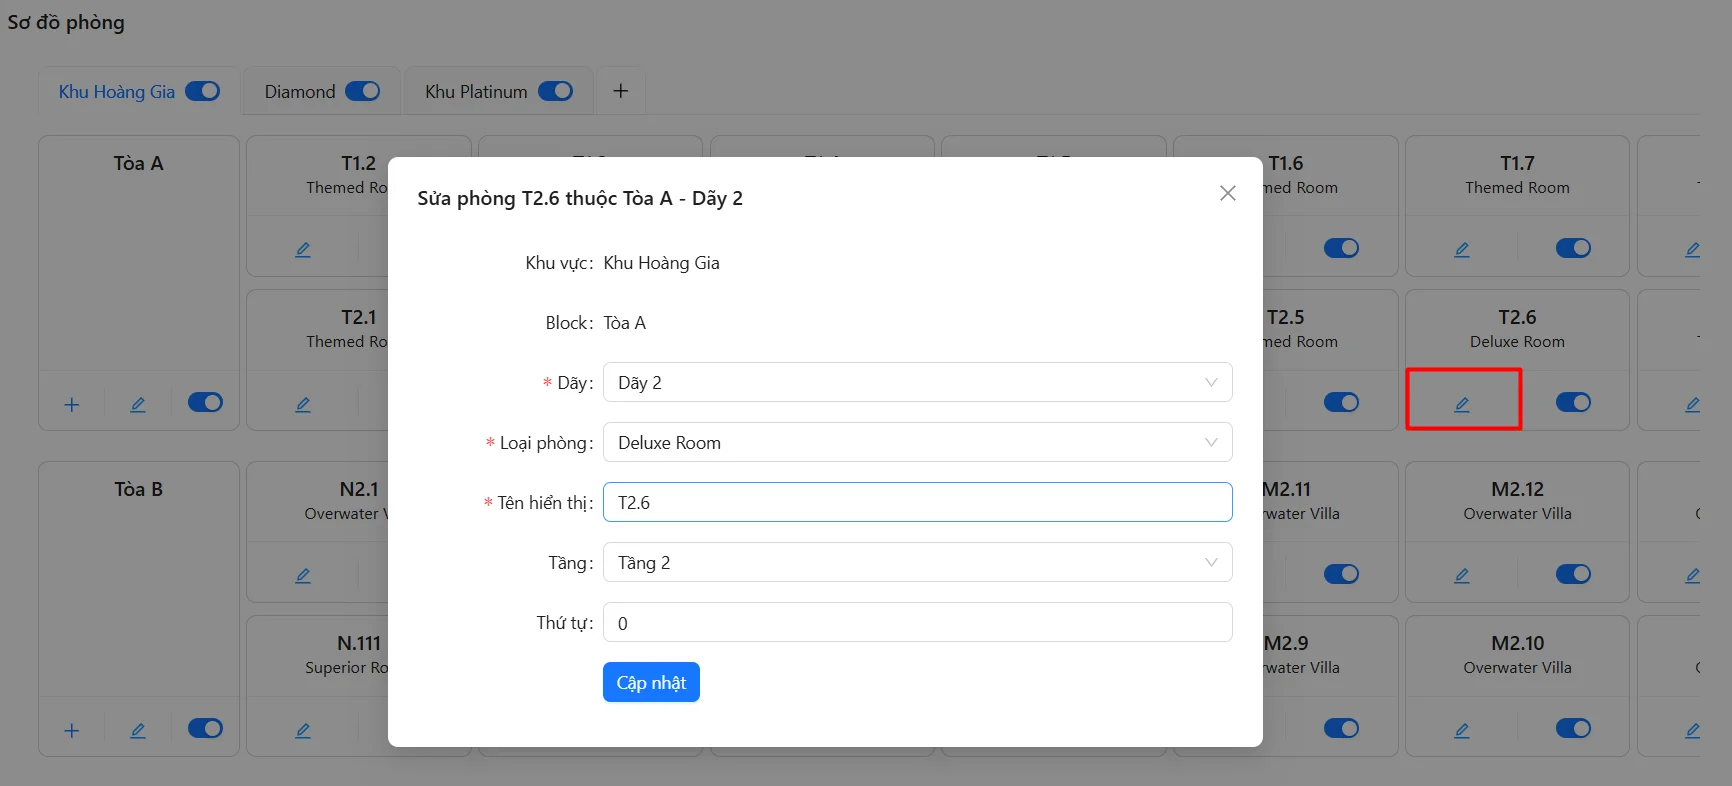Expand the Loại phòng dropdown
Screen dimensions: 1732x786
click(917, 442)
